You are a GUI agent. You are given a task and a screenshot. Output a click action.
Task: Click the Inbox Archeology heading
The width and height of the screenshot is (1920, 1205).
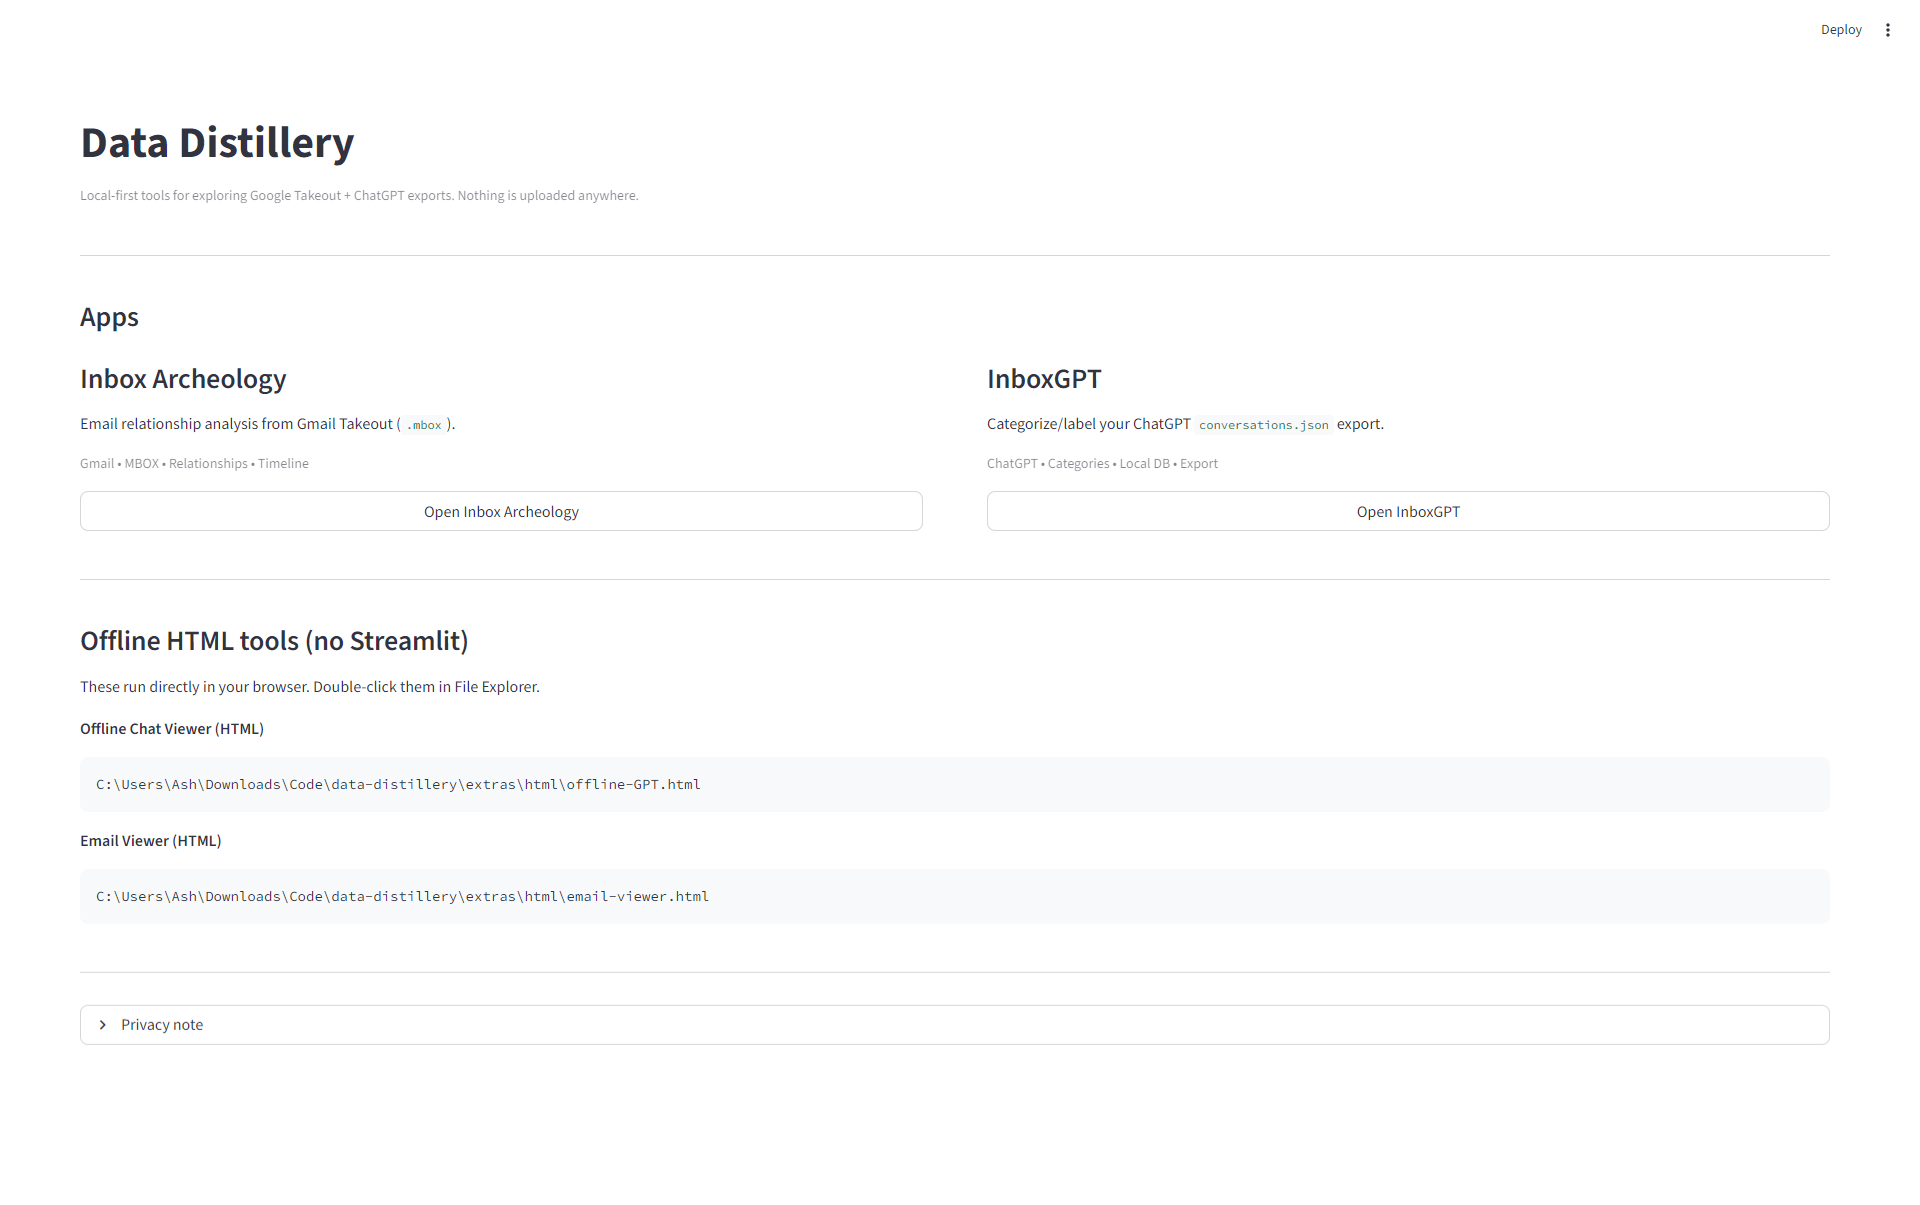point(183,379)
